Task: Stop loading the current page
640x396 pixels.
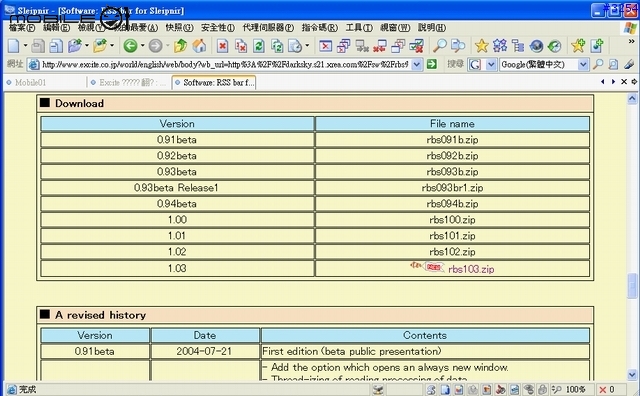Action: pyautogui.click(x=222, y=46)
